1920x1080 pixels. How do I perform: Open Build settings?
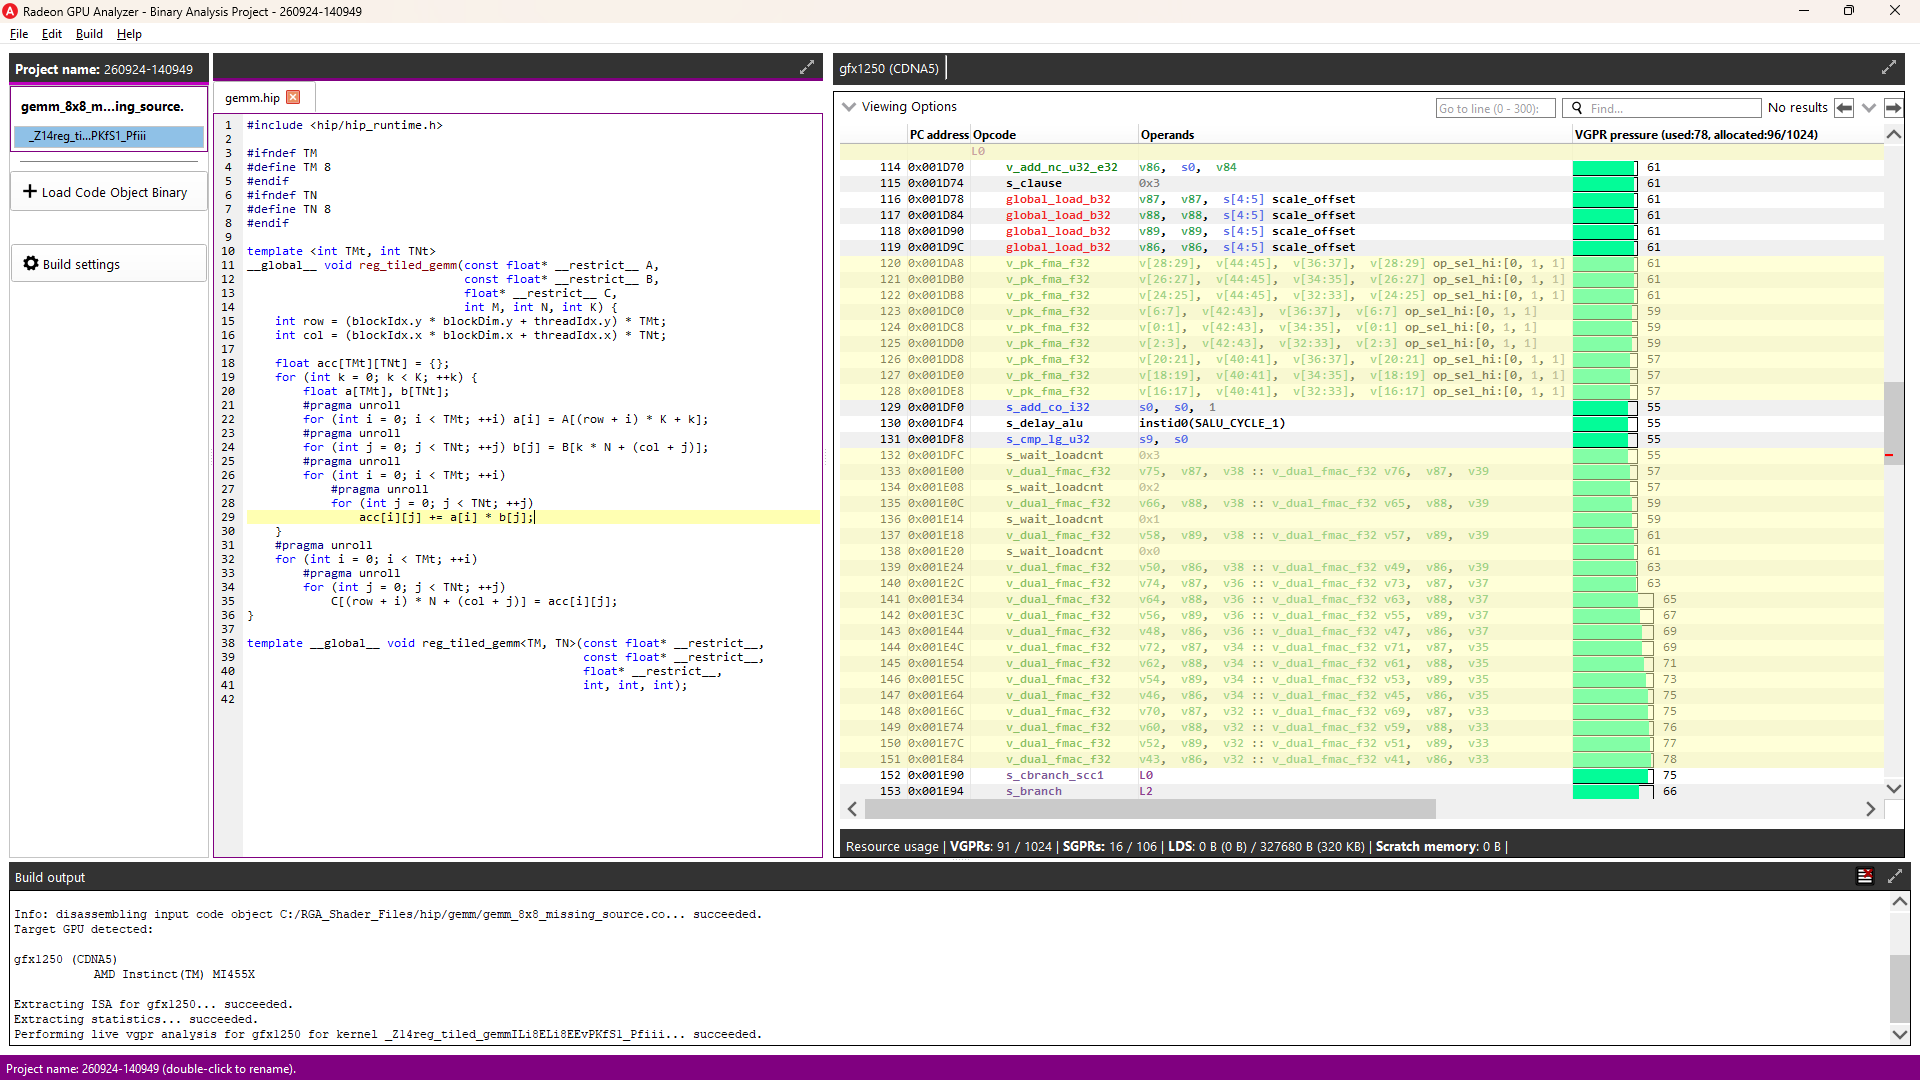tap(109, 264)
